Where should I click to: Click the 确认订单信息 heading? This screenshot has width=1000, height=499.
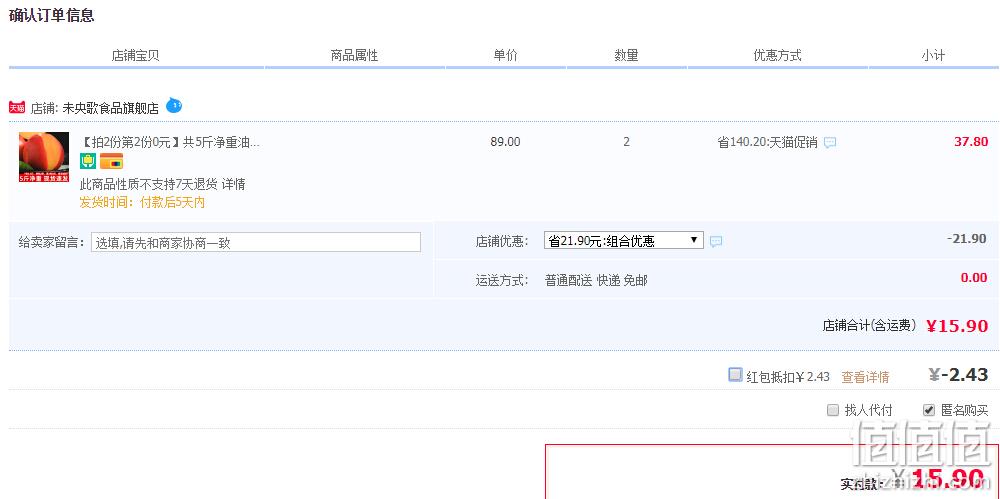pos(52,16)
